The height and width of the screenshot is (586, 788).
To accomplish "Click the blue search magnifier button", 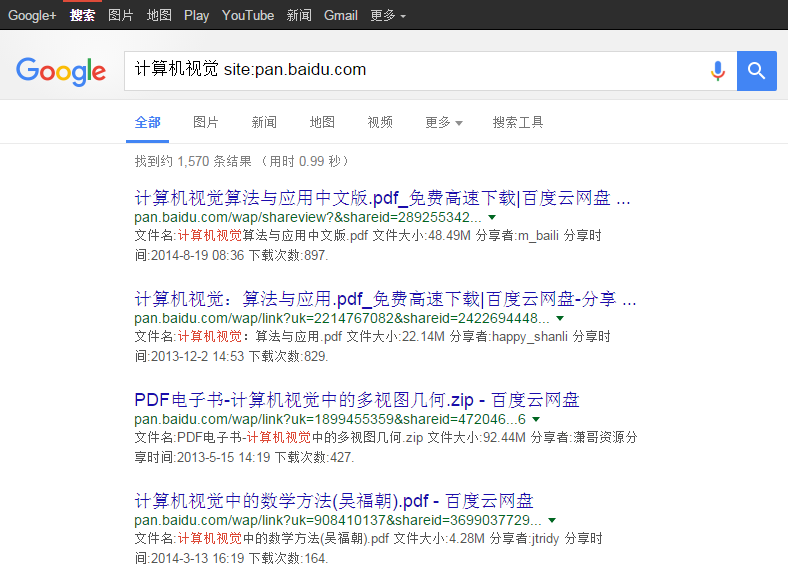I will pos(757,71).
